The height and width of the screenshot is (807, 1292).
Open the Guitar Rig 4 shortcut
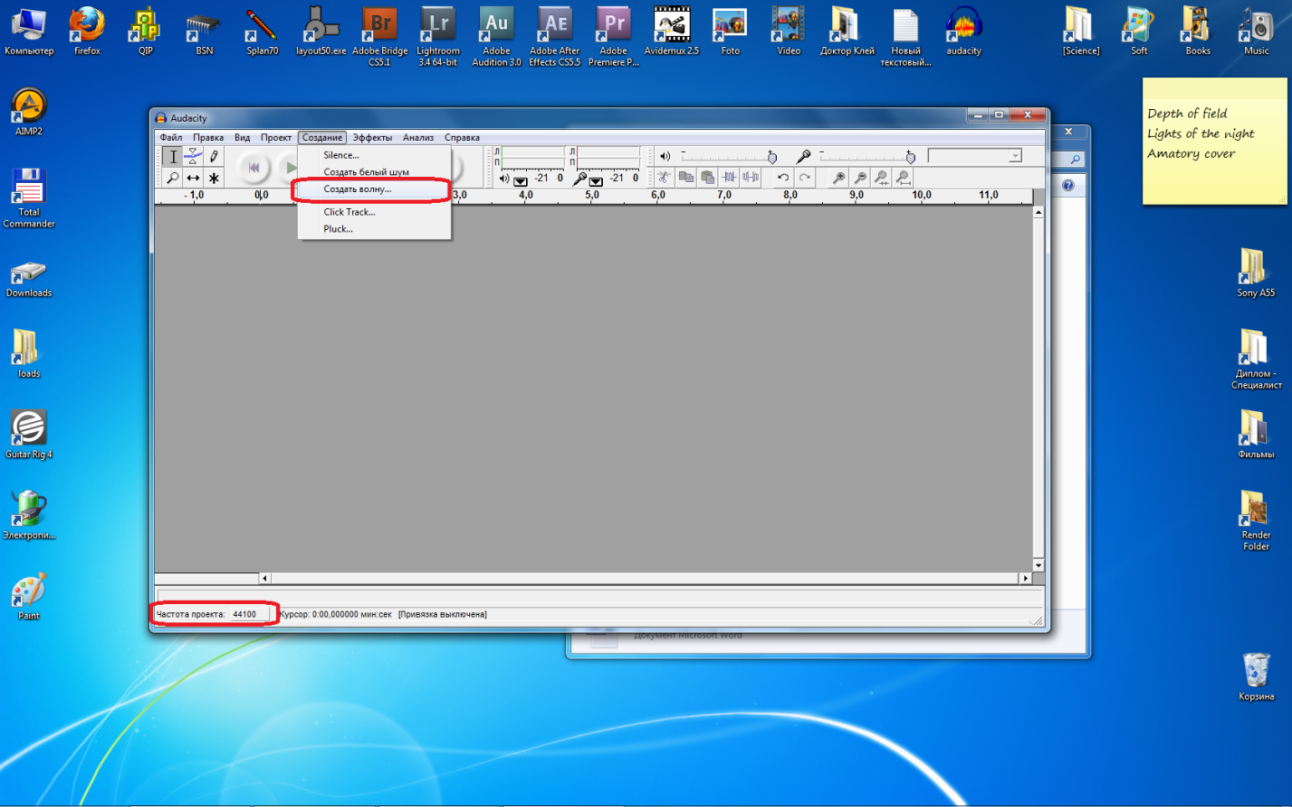[29, 434]
